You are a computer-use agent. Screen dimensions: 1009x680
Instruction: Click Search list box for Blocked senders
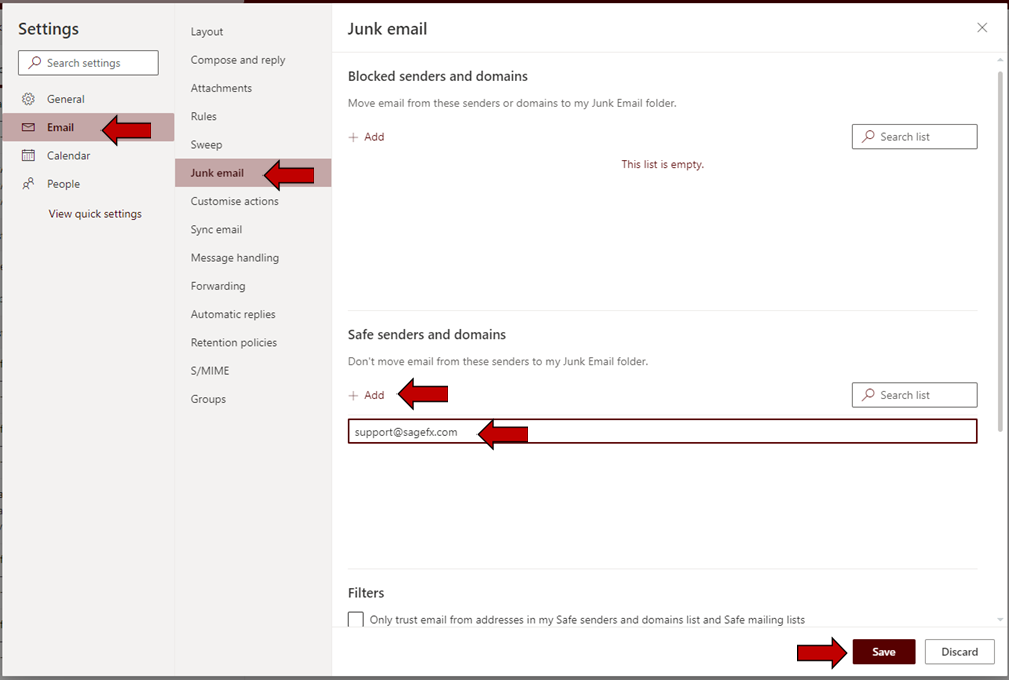[914, 137]
